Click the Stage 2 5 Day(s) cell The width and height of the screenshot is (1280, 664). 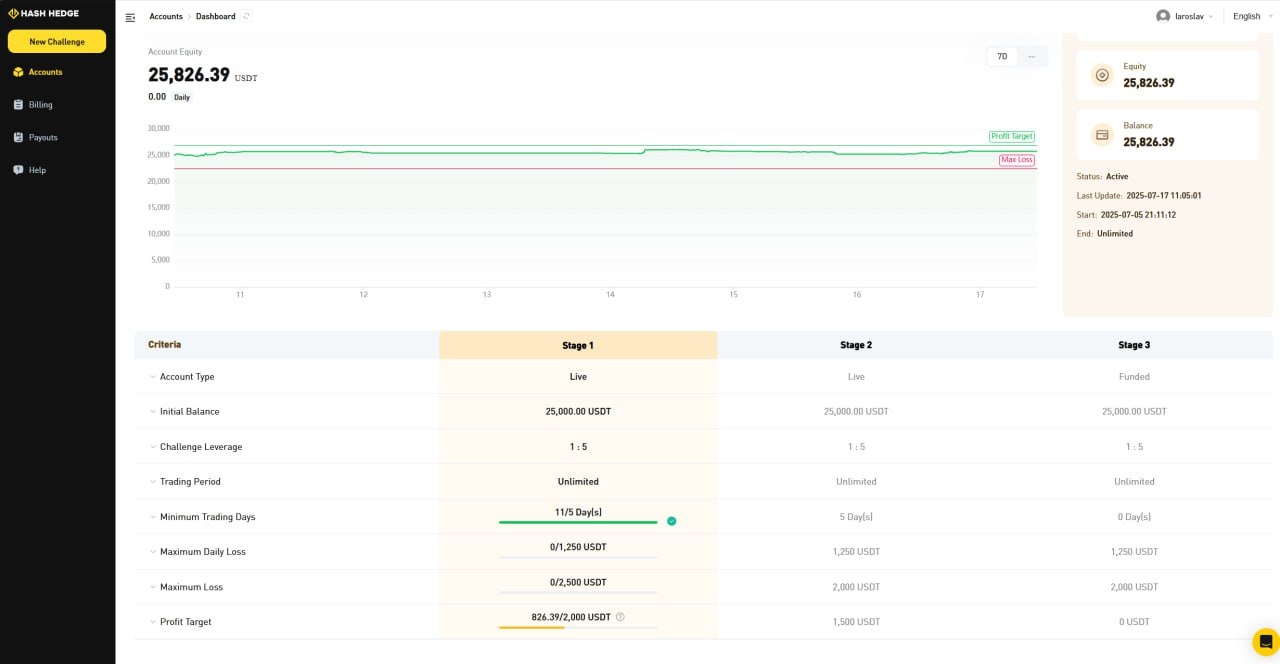tap(856, 517)
